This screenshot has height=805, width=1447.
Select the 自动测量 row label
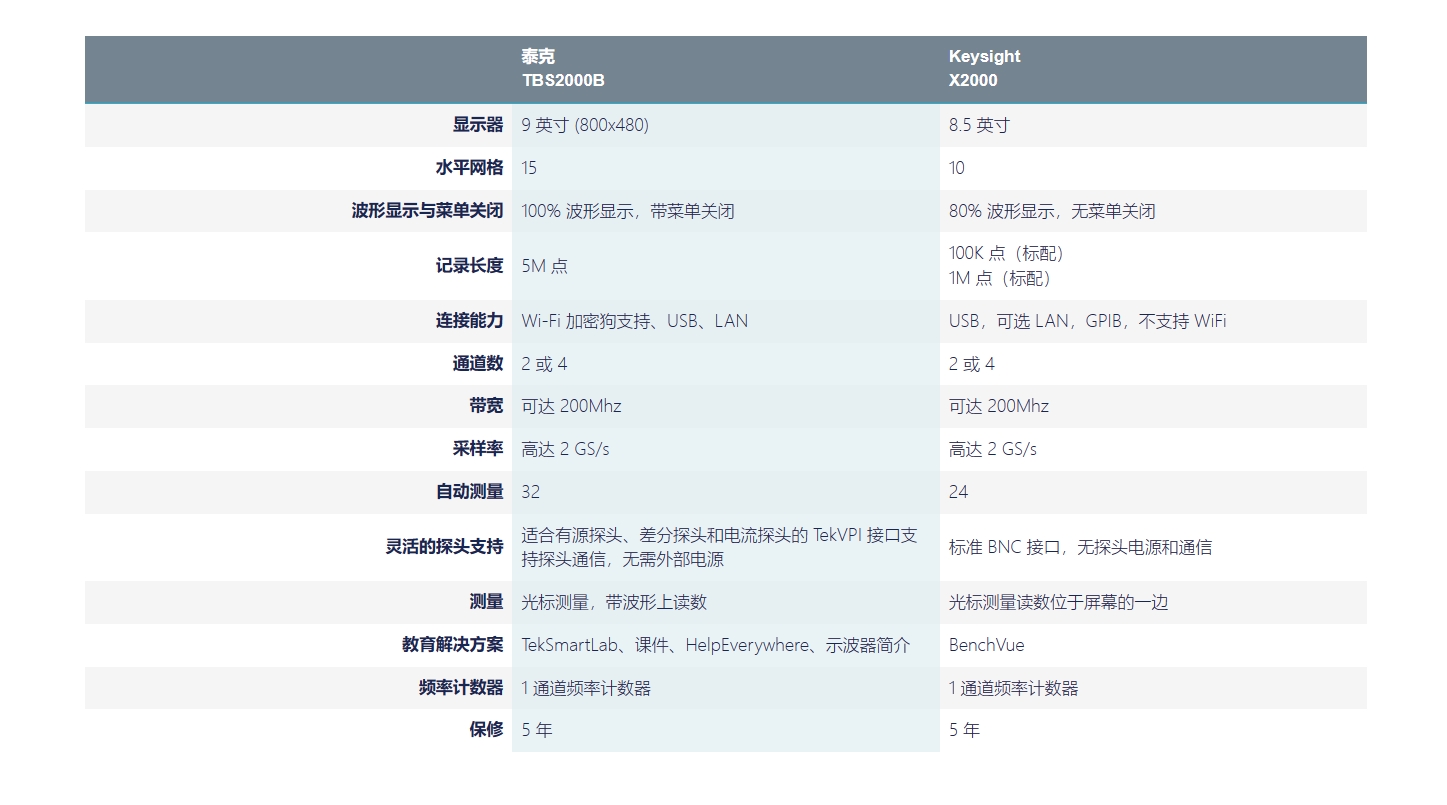click(469, 492)
